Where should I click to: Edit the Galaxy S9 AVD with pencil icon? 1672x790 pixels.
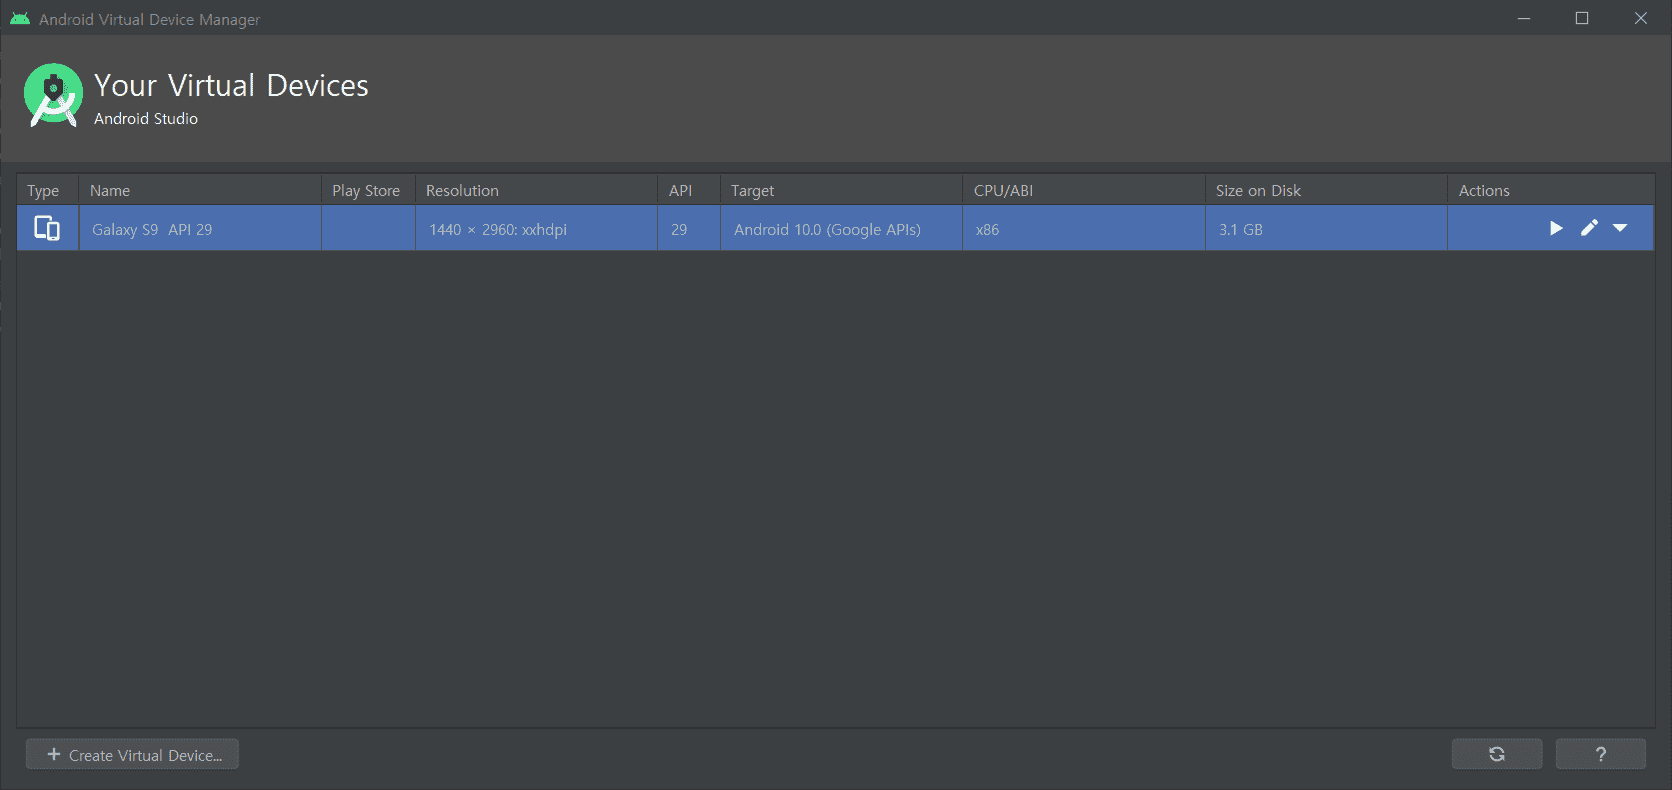(1589, 228)
